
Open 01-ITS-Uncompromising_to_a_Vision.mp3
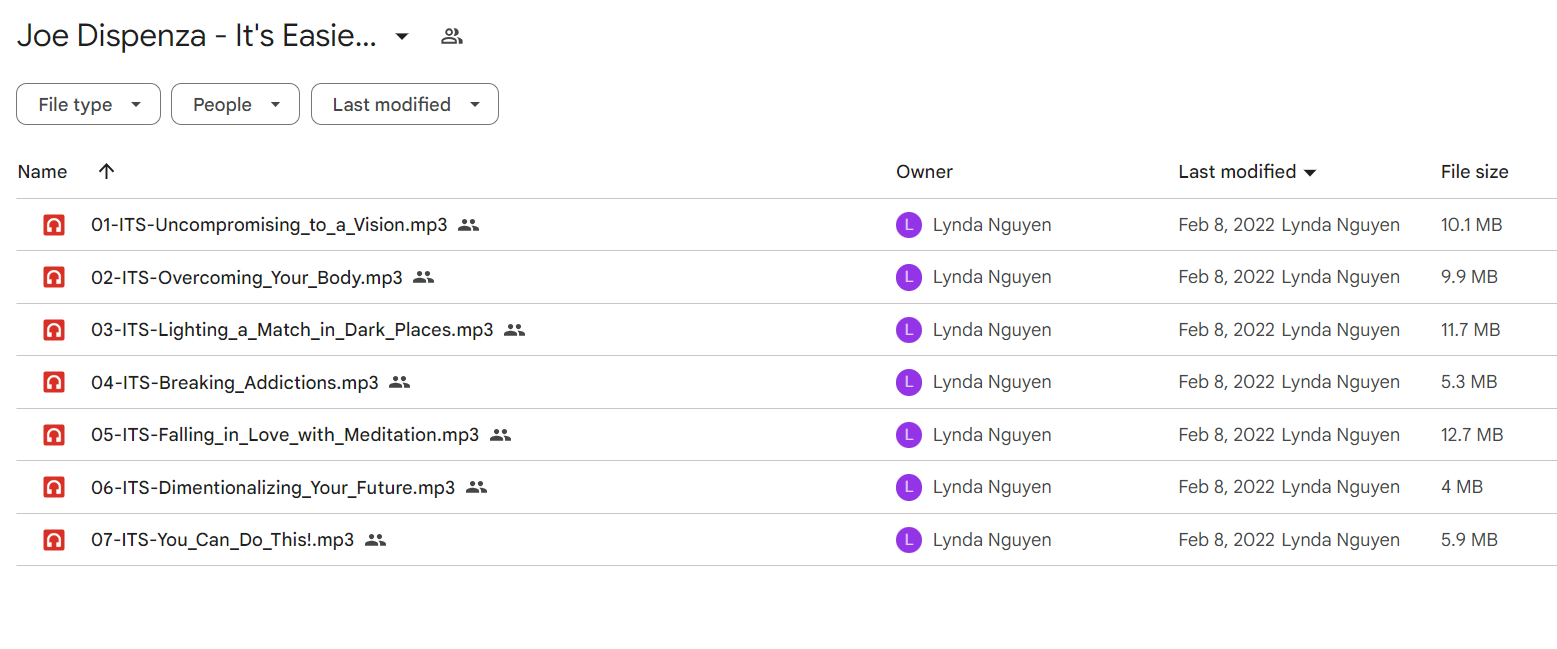point(269,225)
